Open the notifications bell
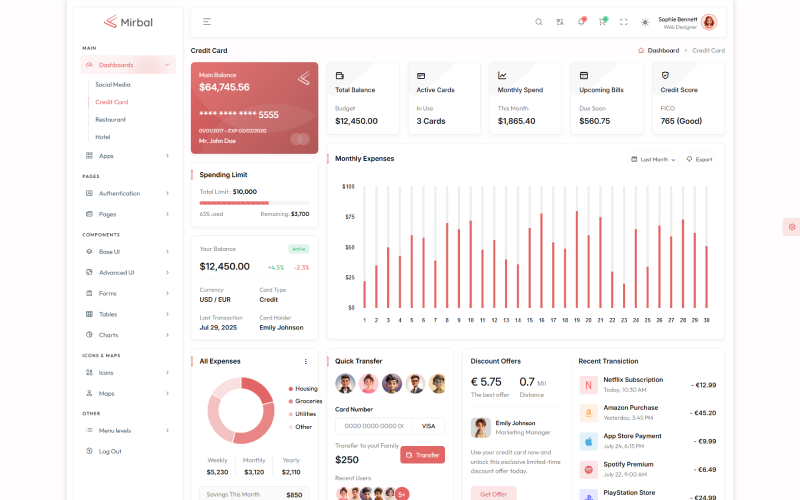 pyautogui.click(x=581, y=21)
